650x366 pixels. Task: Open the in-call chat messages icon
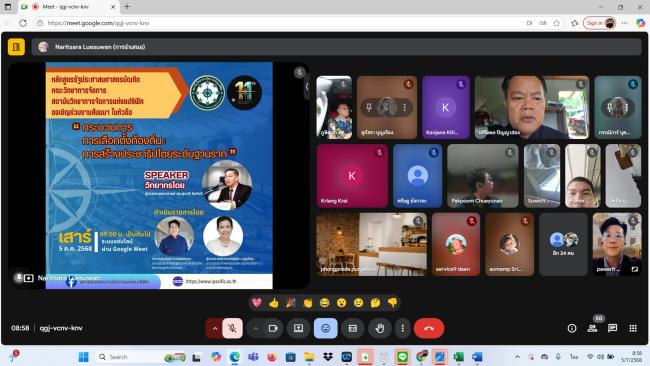612,328
